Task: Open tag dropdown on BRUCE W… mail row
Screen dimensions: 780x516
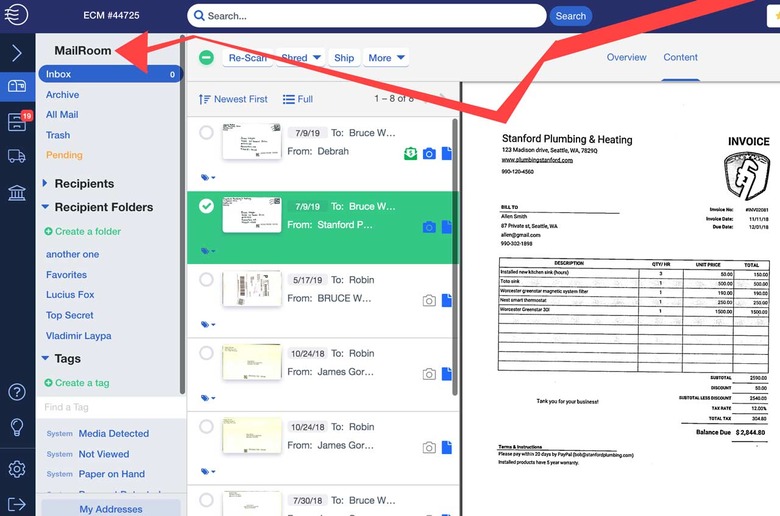Action: coord(208,324)
